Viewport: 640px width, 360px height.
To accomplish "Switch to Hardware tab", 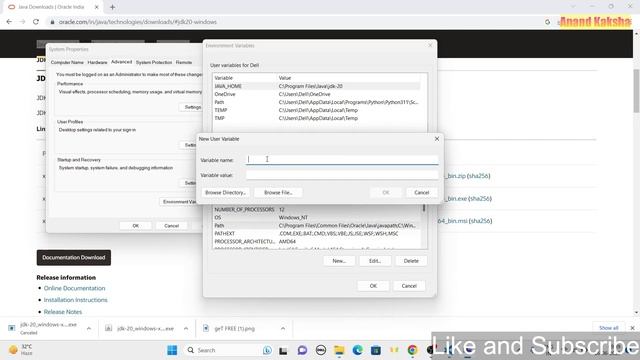I will [97, 62].
